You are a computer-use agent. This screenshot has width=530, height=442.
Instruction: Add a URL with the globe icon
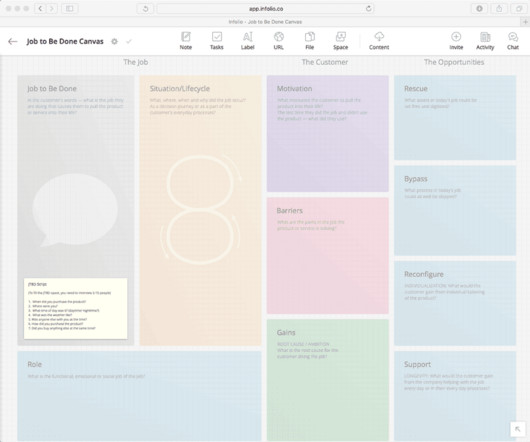tap(279, 41)
